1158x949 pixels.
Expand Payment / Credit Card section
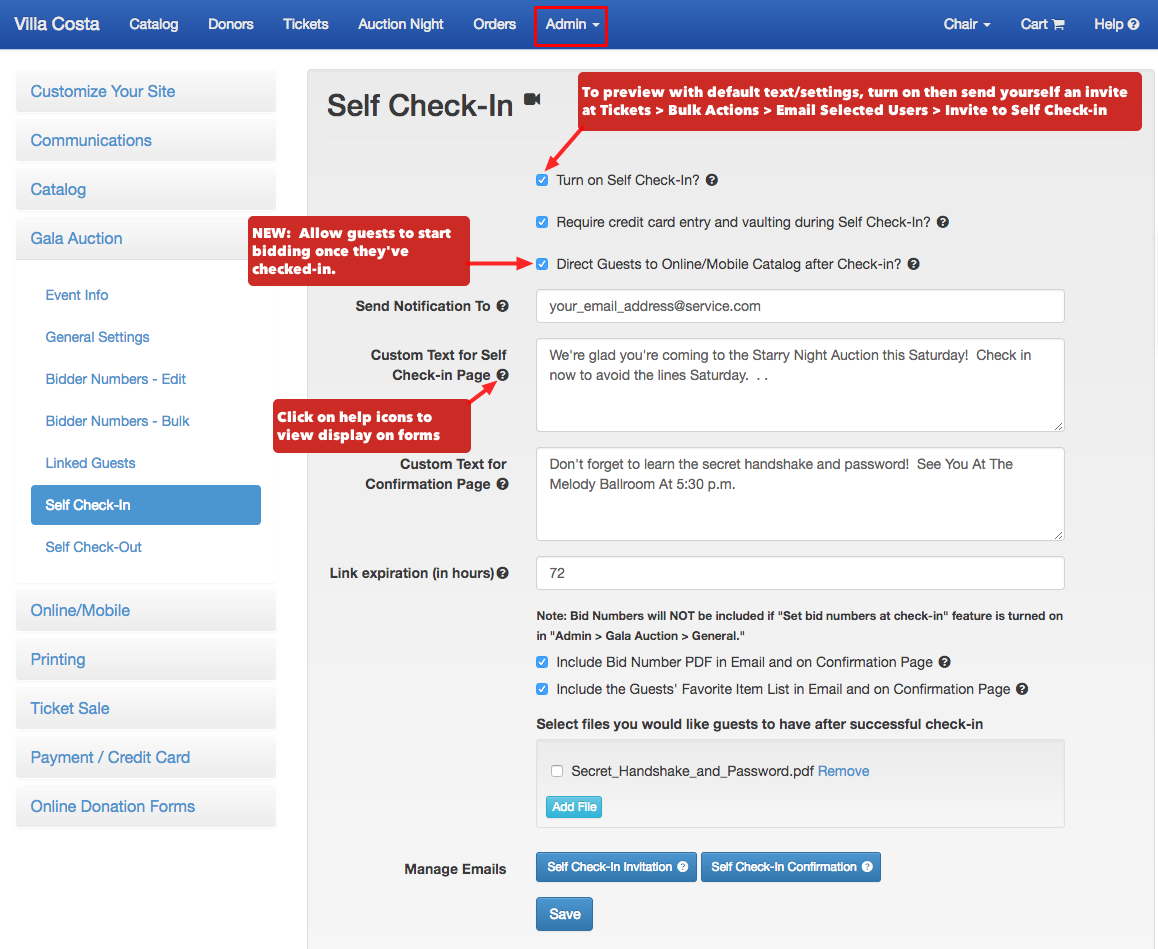point(145,758)
